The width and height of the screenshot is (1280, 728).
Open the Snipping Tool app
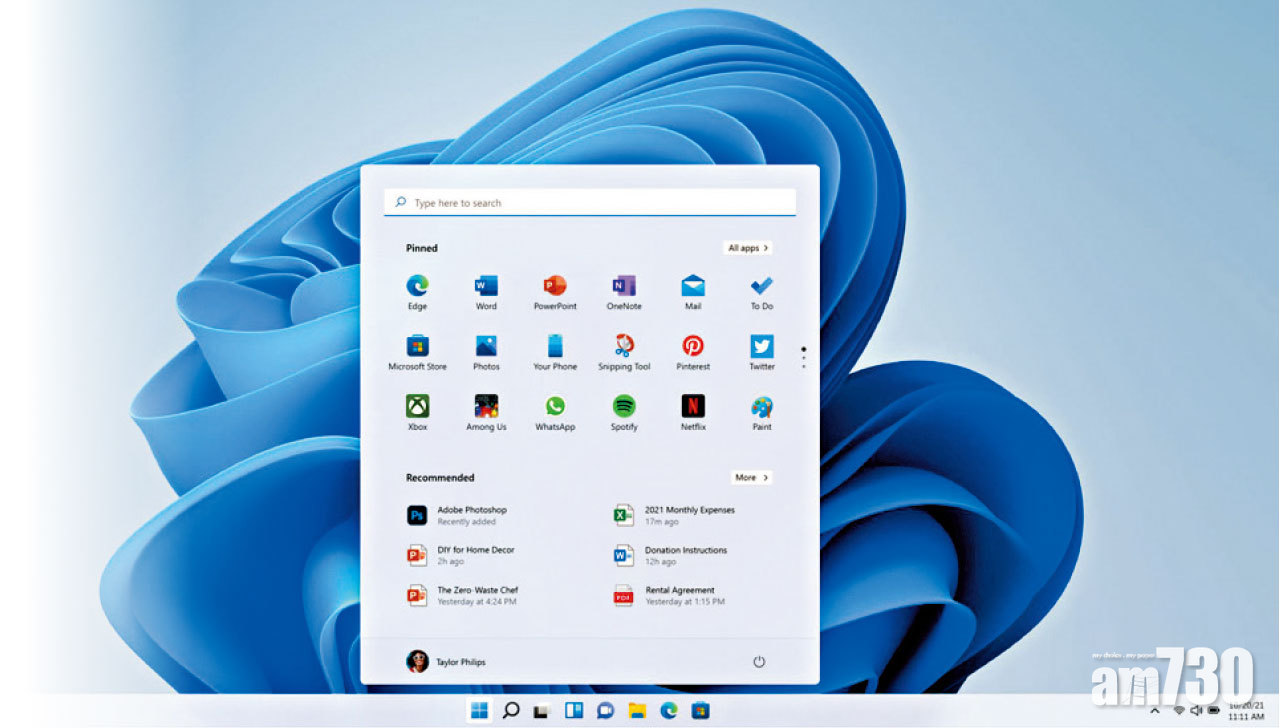tap(624, 347)
